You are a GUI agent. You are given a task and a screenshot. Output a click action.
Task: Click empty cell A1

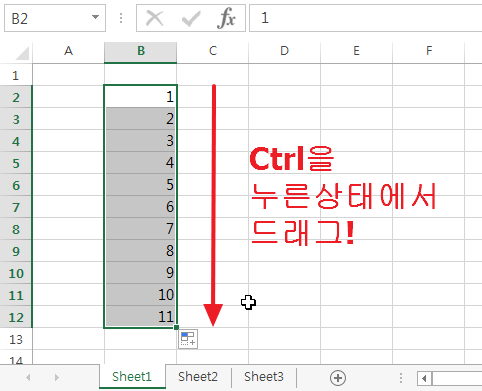pyautogui.click(x=68, y=75)
